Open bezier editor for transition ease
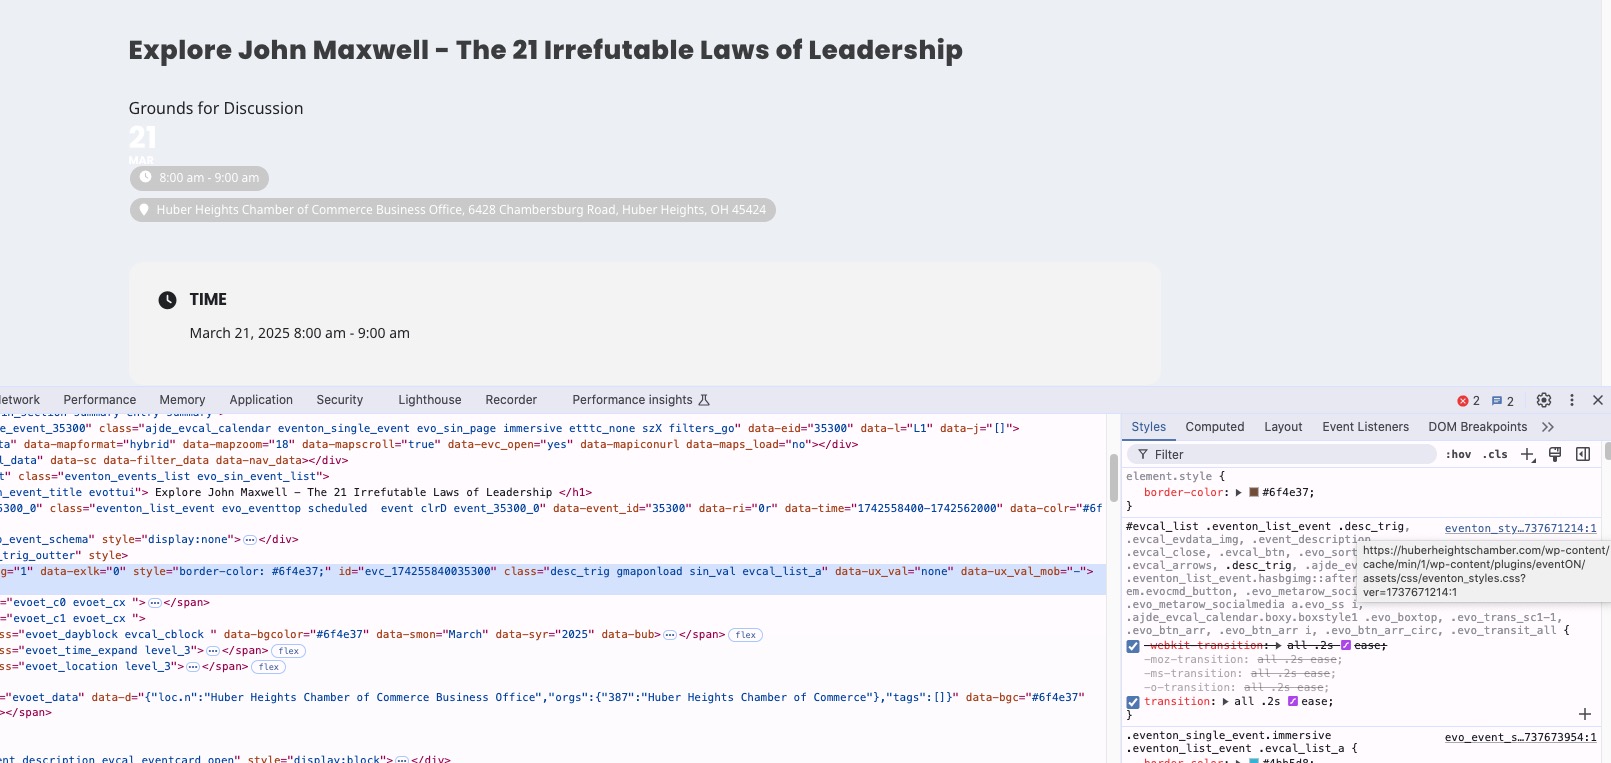Screen dimensions: 1611x763 1293,702
